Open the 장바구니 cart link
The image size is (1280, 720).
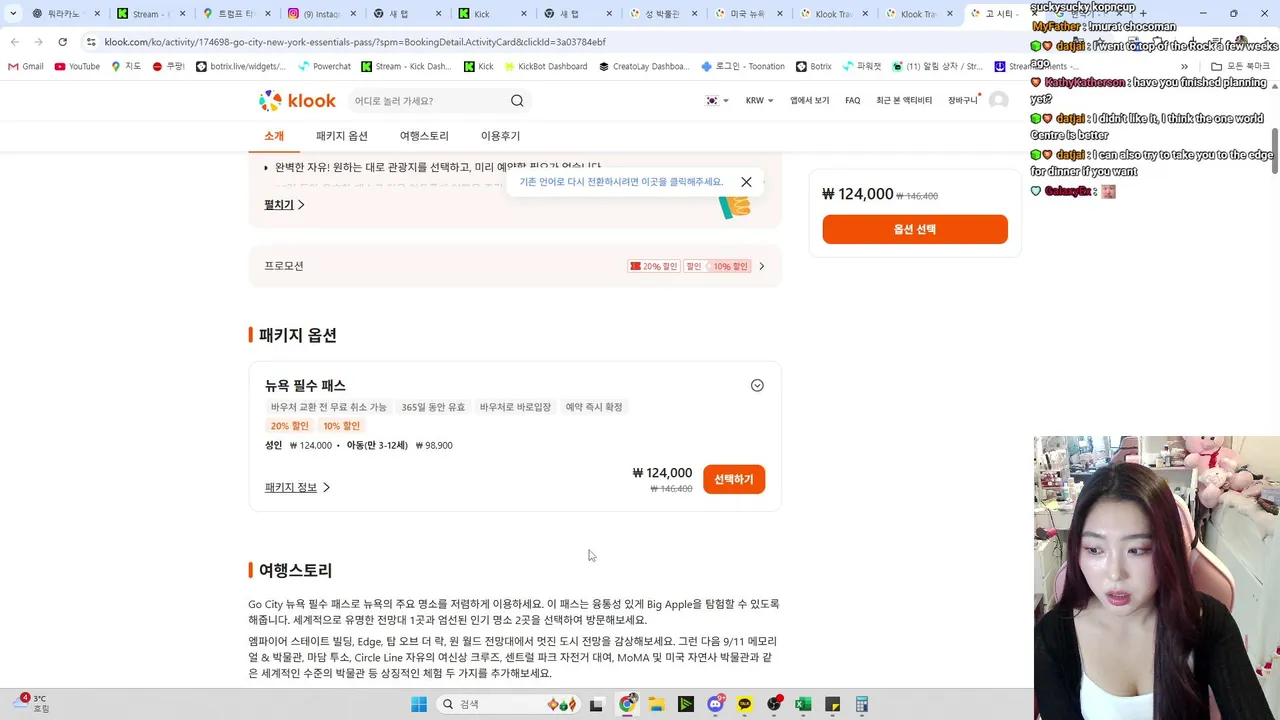pos(962,100)
